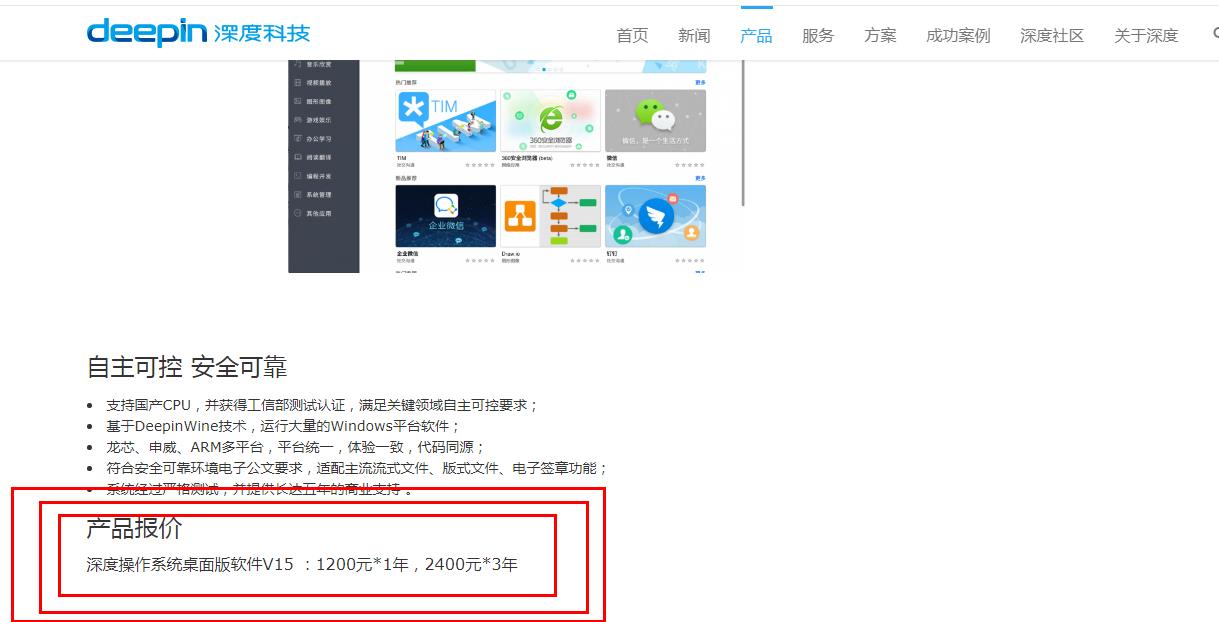Select the 办公学习 category in the store sidebar
The image size is (1219, 622).
click(320, 139)
